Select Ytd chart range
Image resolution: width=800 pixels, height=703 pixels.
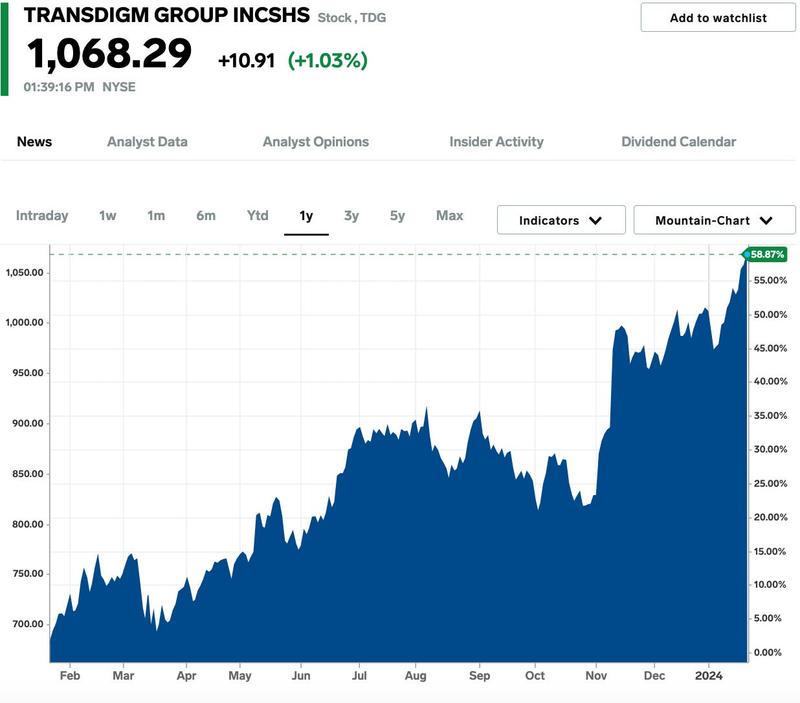pyautogui.click(x=258, y=216)
